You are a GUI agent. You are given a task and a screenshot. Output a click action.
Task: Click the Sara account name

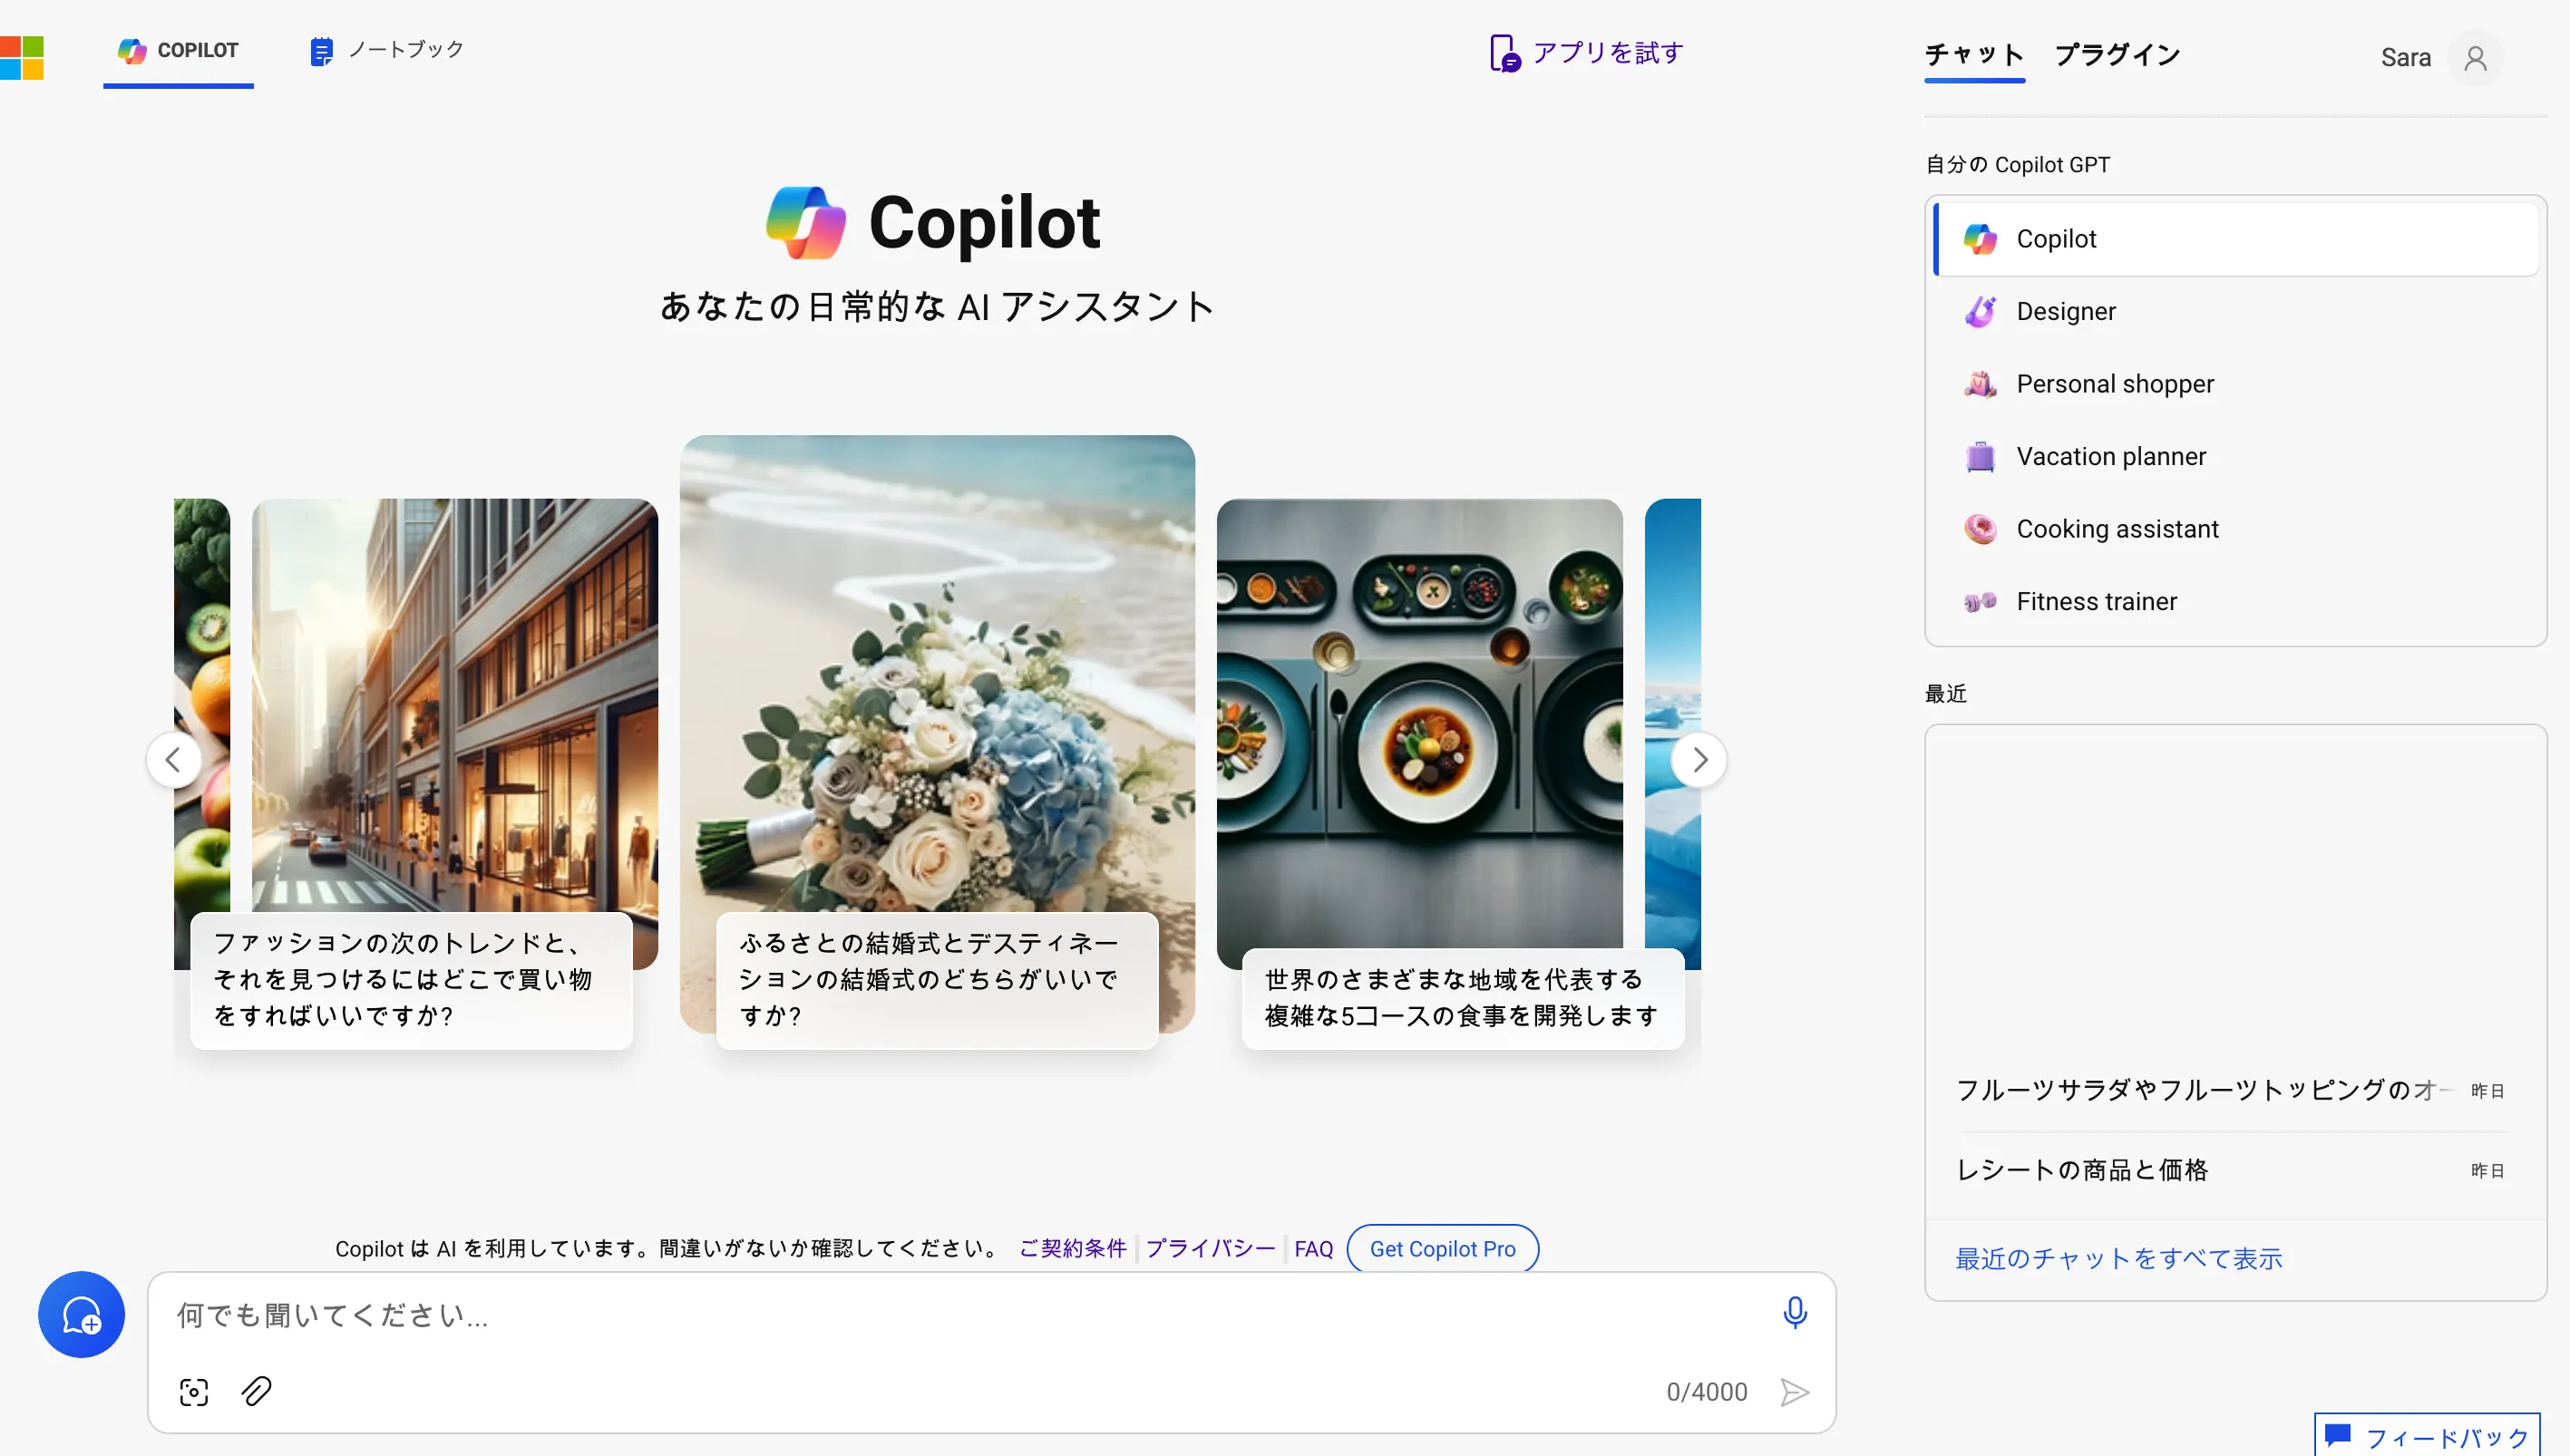tap(2406, 58)
